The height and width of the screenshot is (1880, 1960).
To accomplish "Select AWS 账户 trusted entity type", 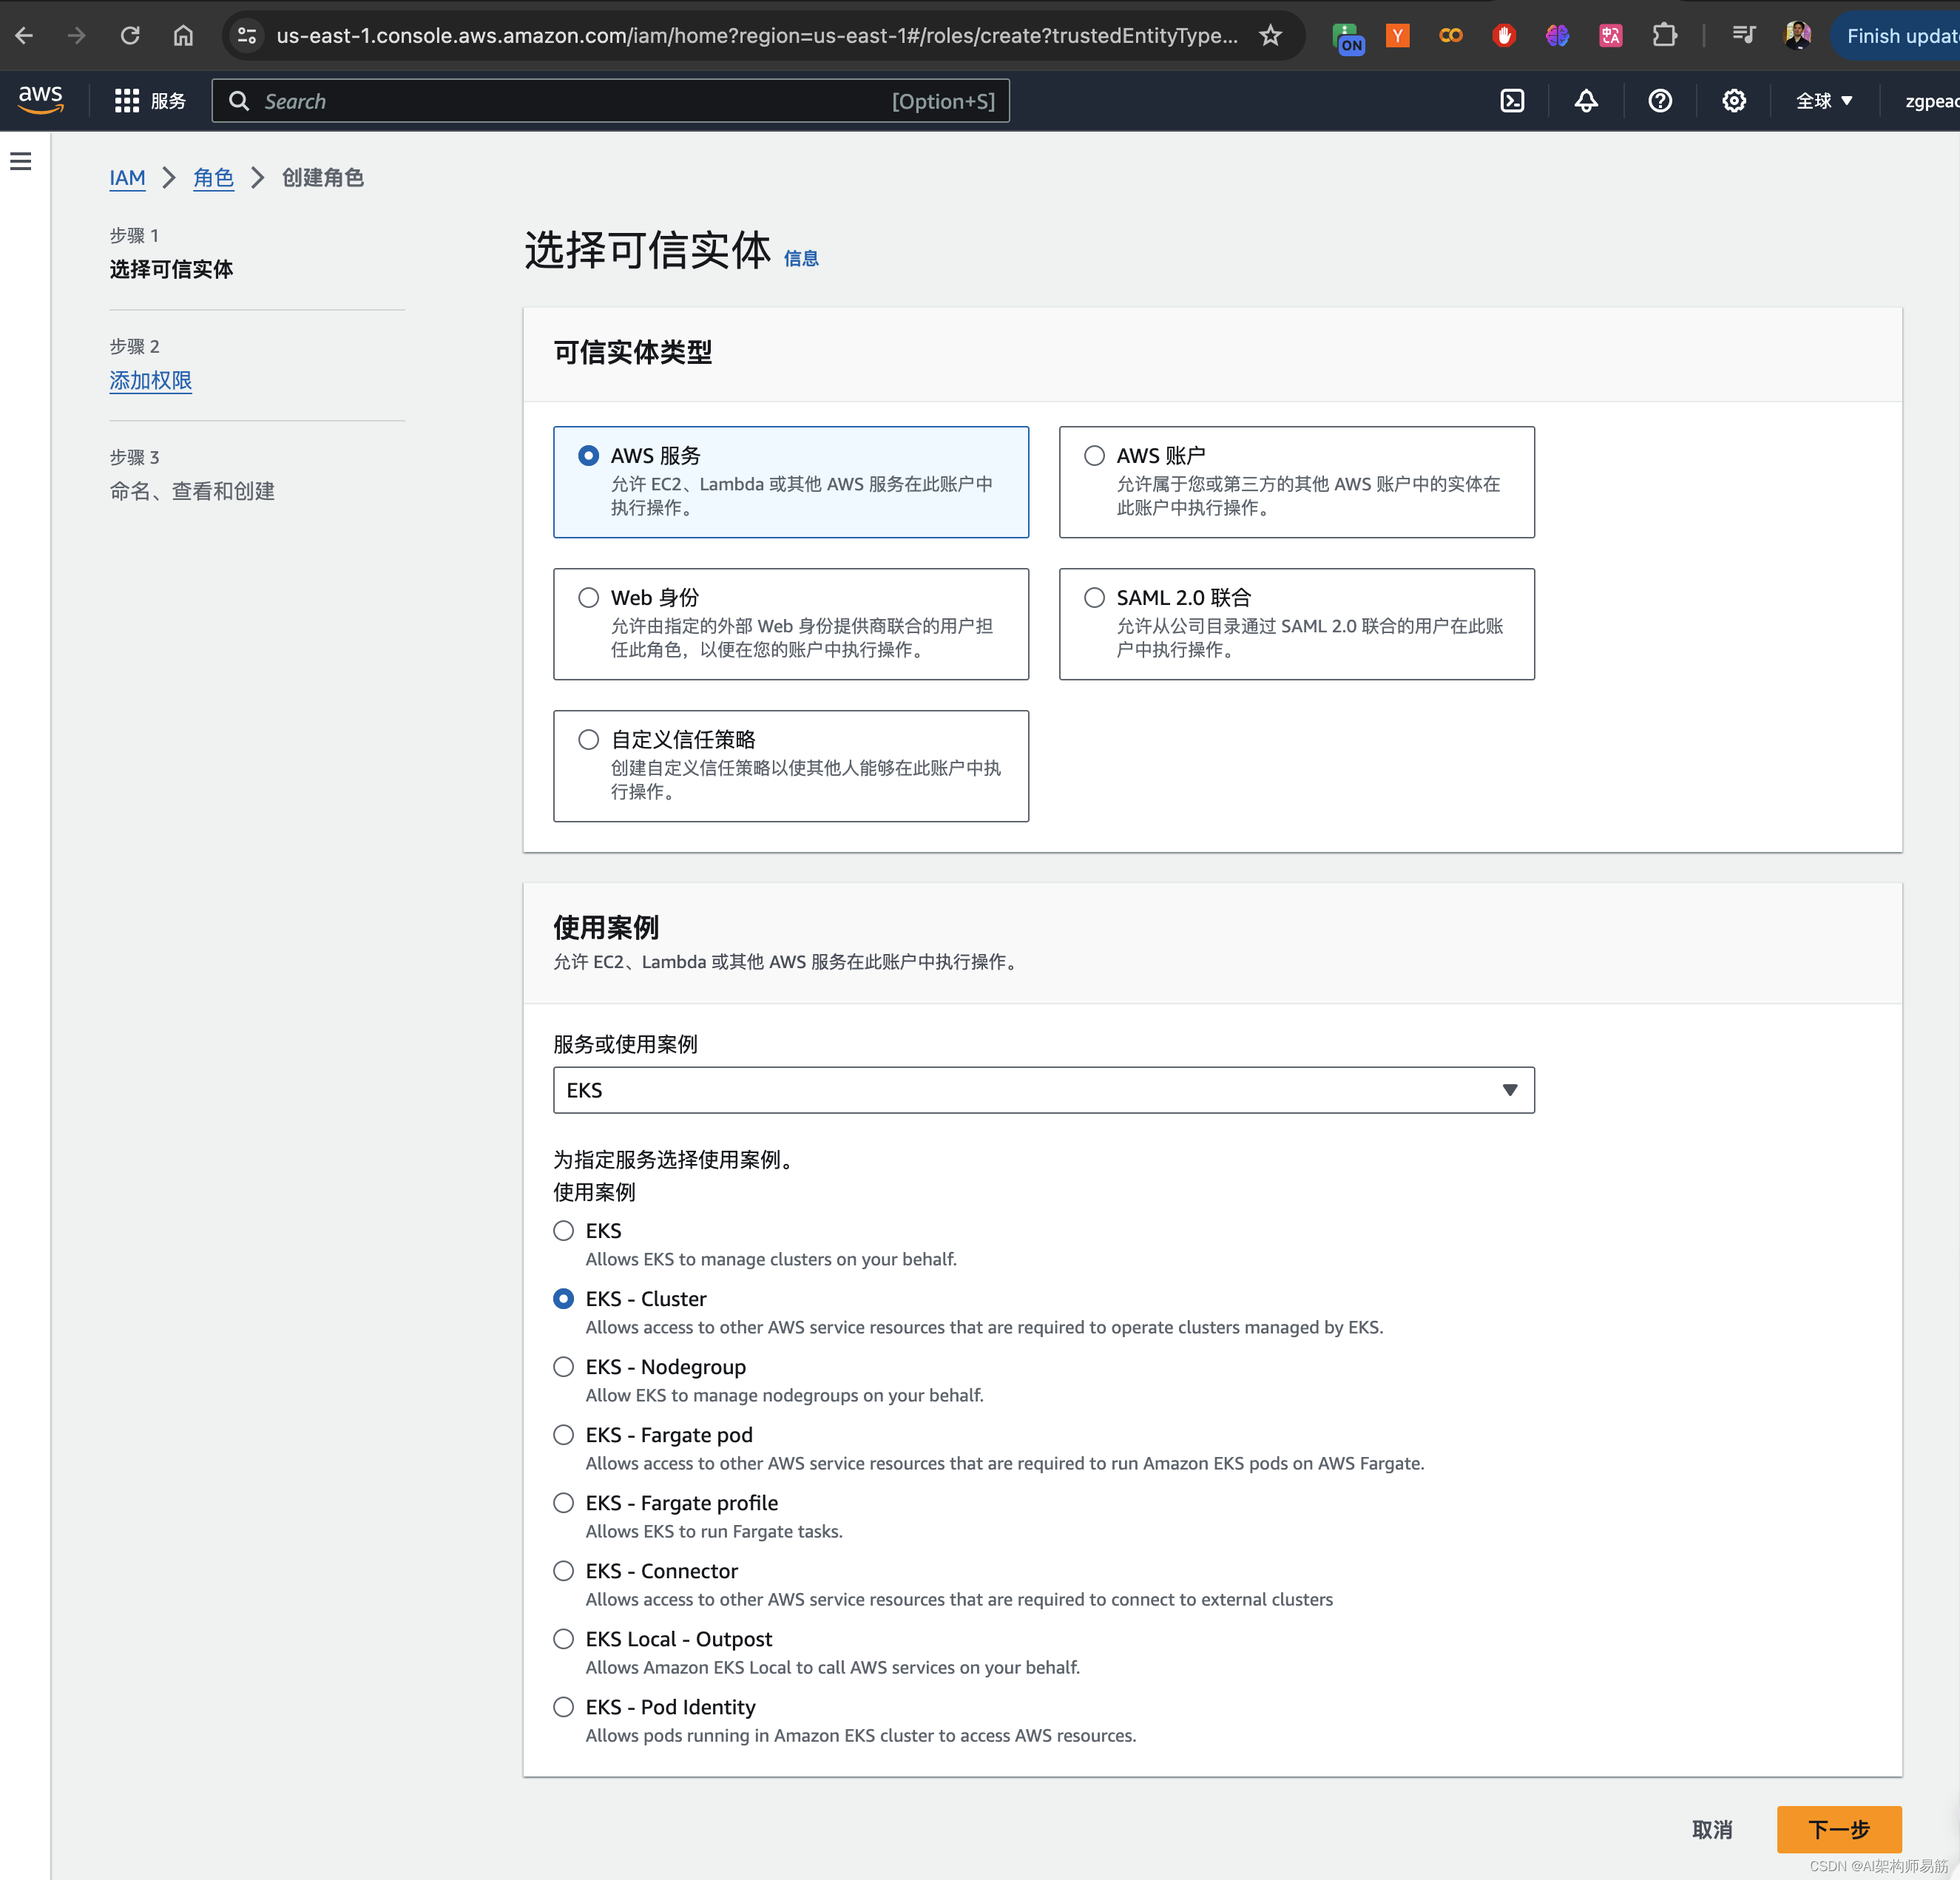I will coord(1297,482).
